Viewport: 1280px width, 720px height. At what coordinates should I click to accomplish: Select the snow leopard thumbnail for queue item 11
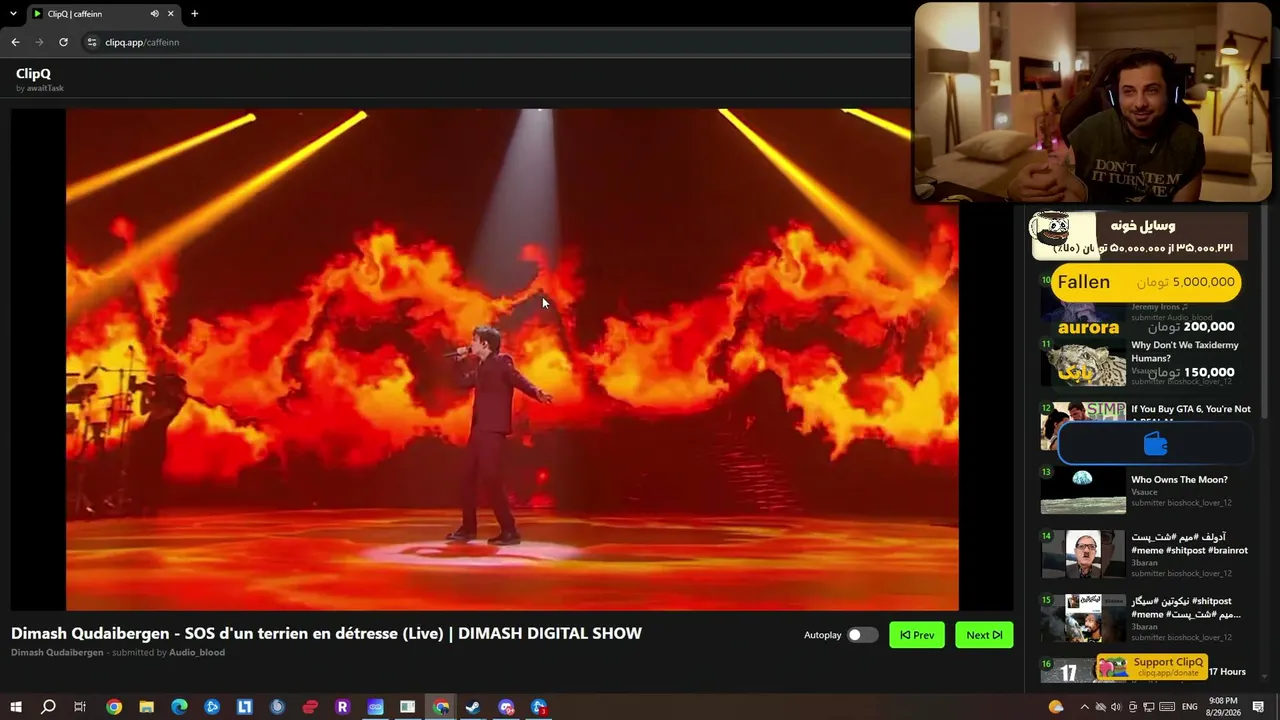[1083, 363]
